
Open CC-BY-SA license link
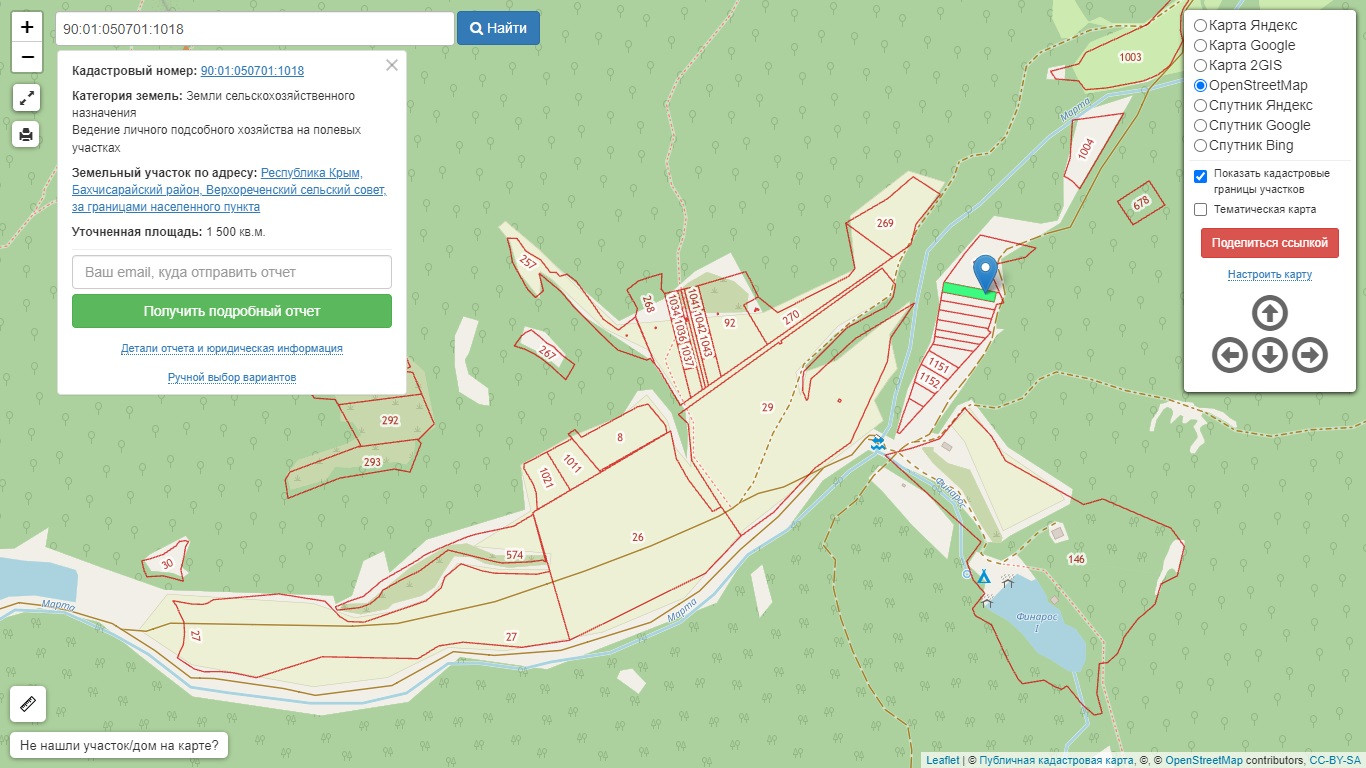[x=1335, y=760]
